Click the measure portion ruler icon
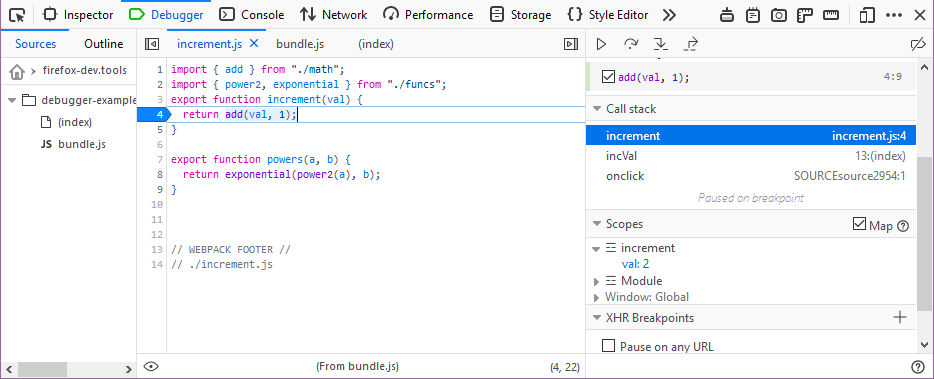934x379 pixels. [x=832, y=15]
